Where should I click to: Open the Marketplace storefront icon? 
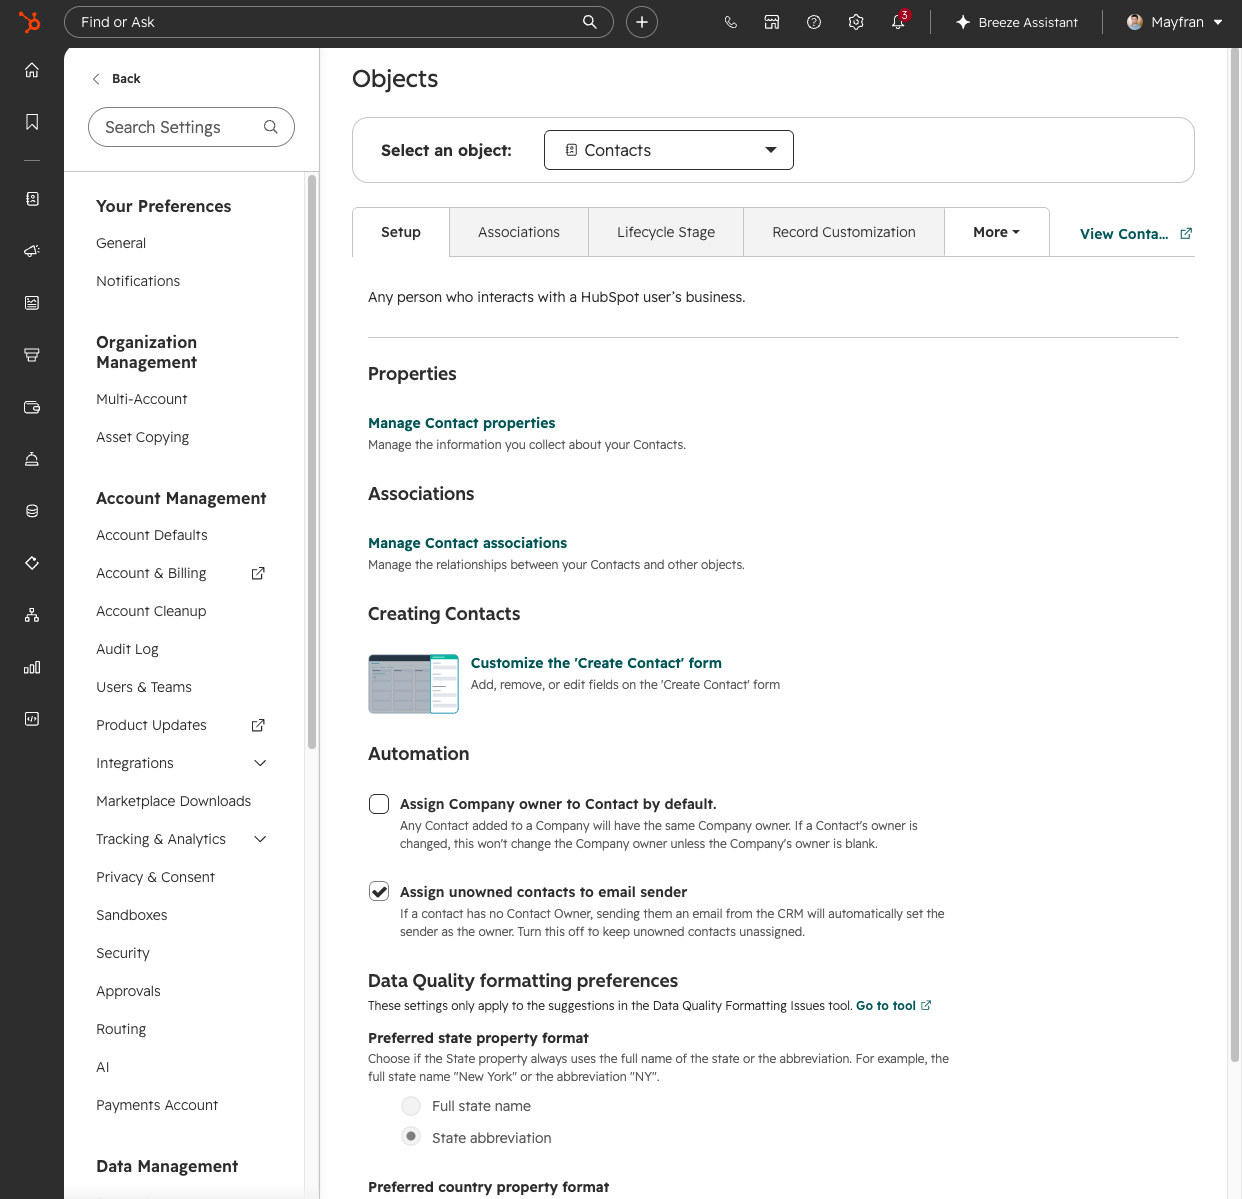pyautogui.click(x=772, y=22)
